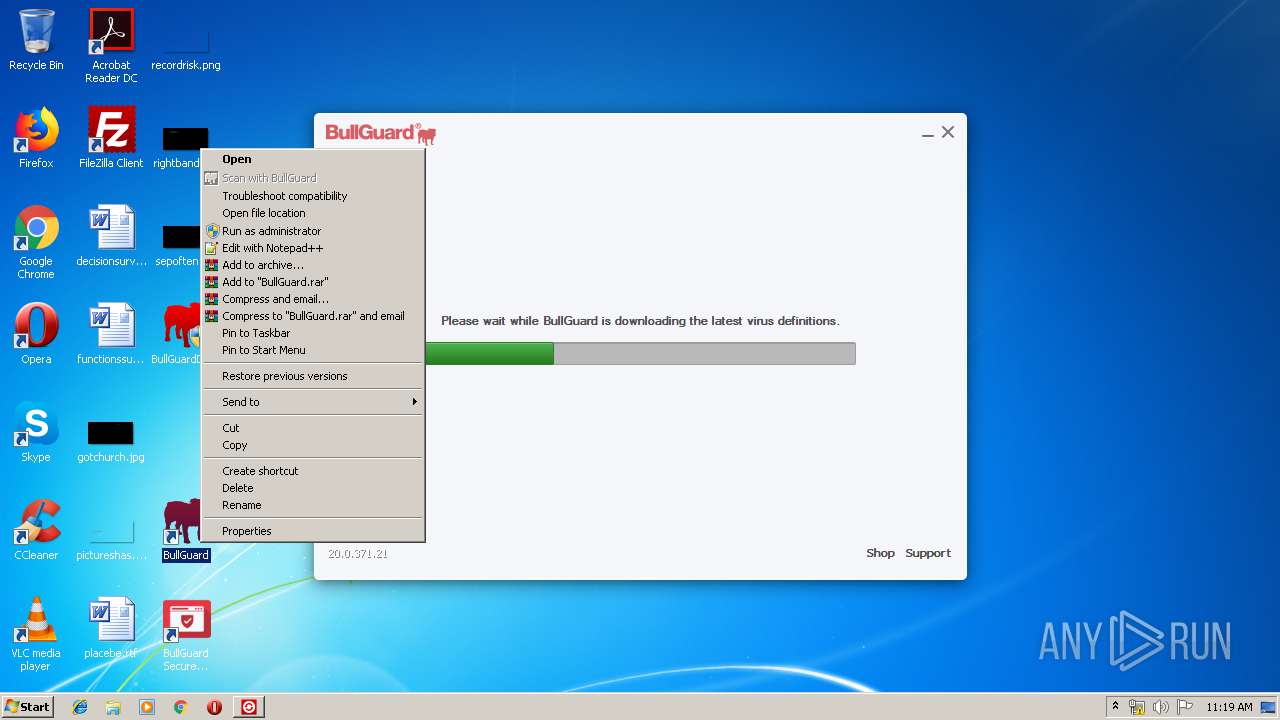Click the Action Center flag icon
1280x720 pixels.
coord(1184,707)
